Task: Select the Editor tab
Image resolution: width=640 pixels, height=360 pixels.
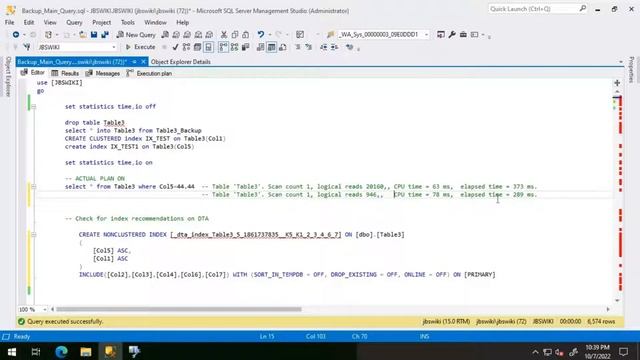Action: 33,73
